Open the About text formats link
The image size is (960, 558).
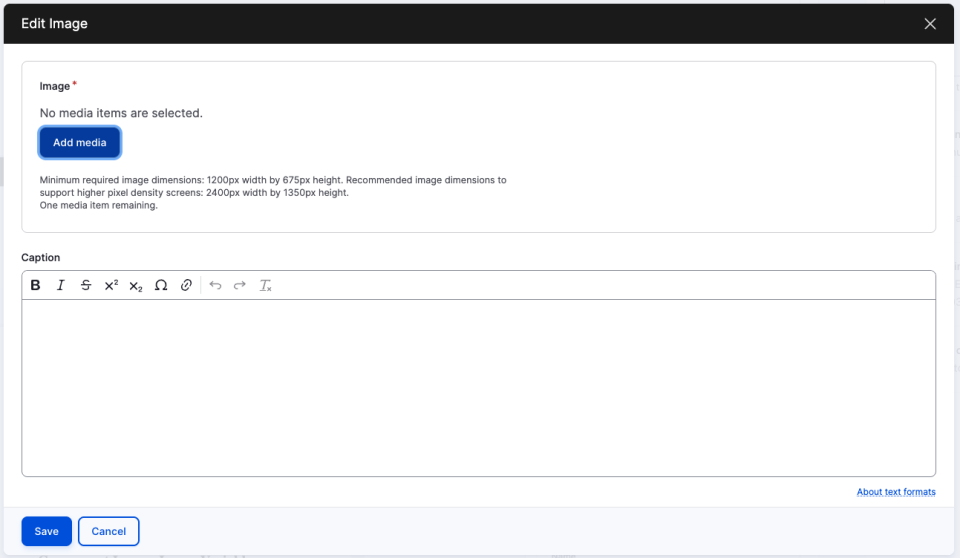point(896,492)
